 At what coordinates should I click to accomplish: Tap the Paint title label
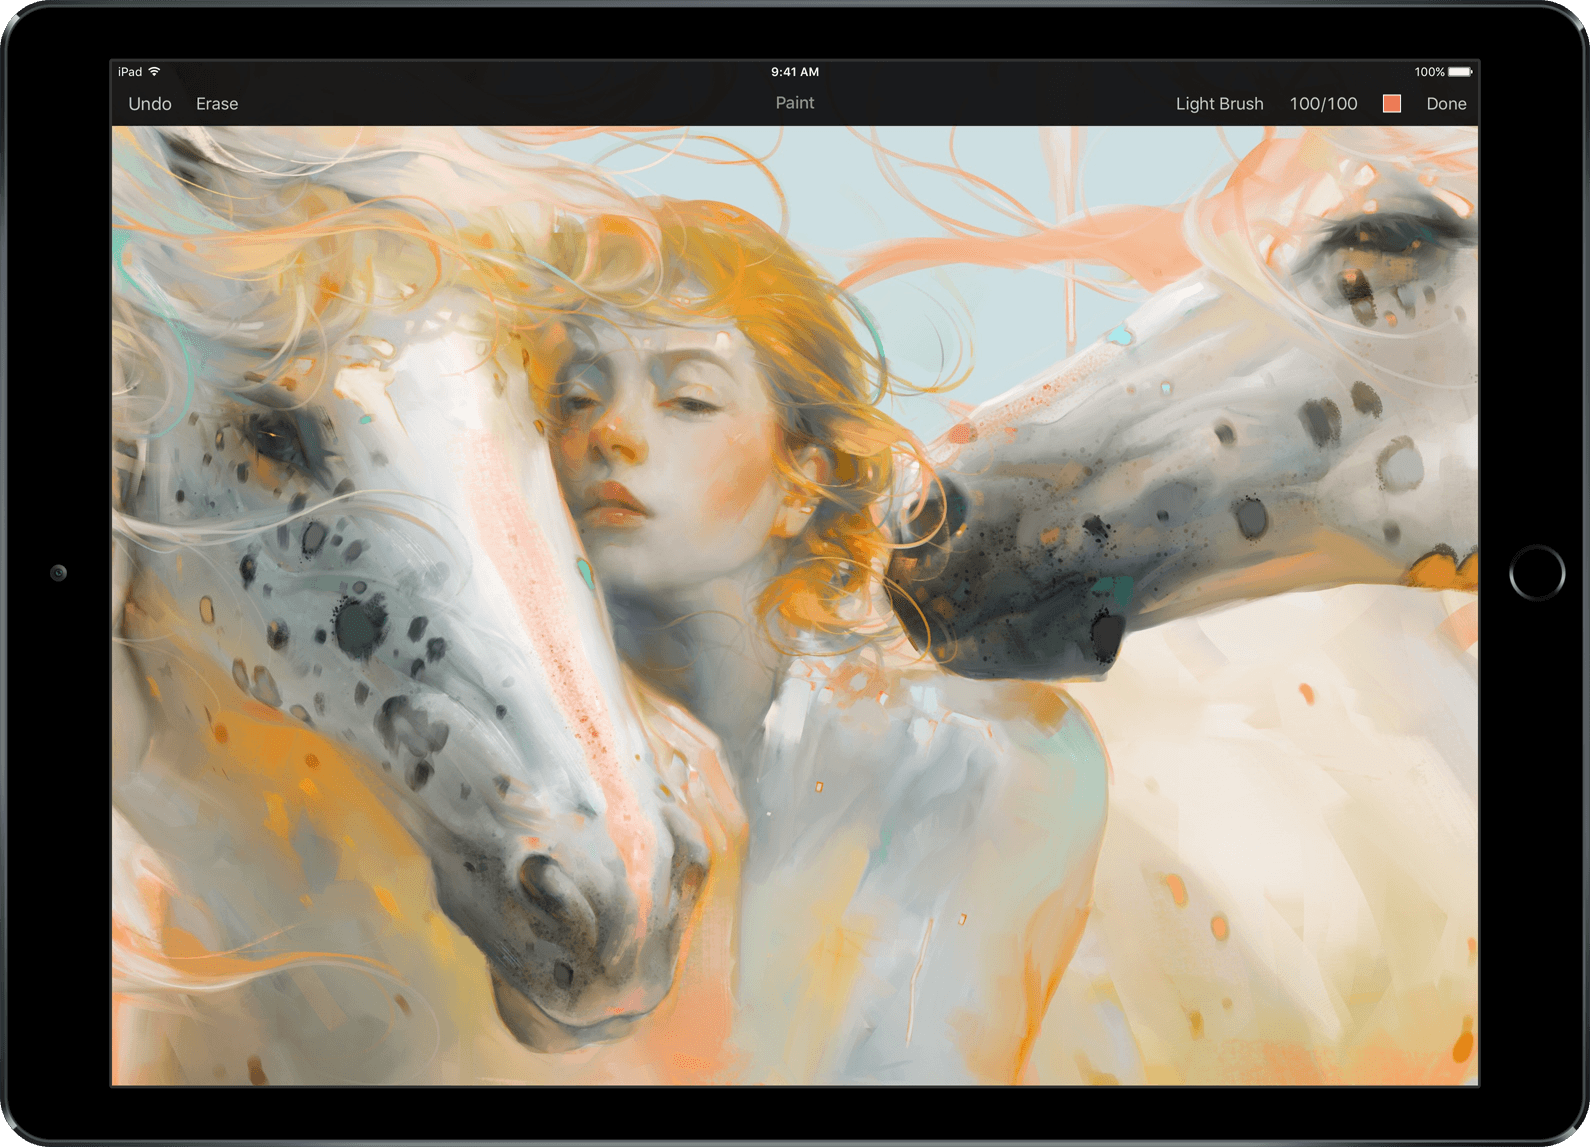pos(795,103)
